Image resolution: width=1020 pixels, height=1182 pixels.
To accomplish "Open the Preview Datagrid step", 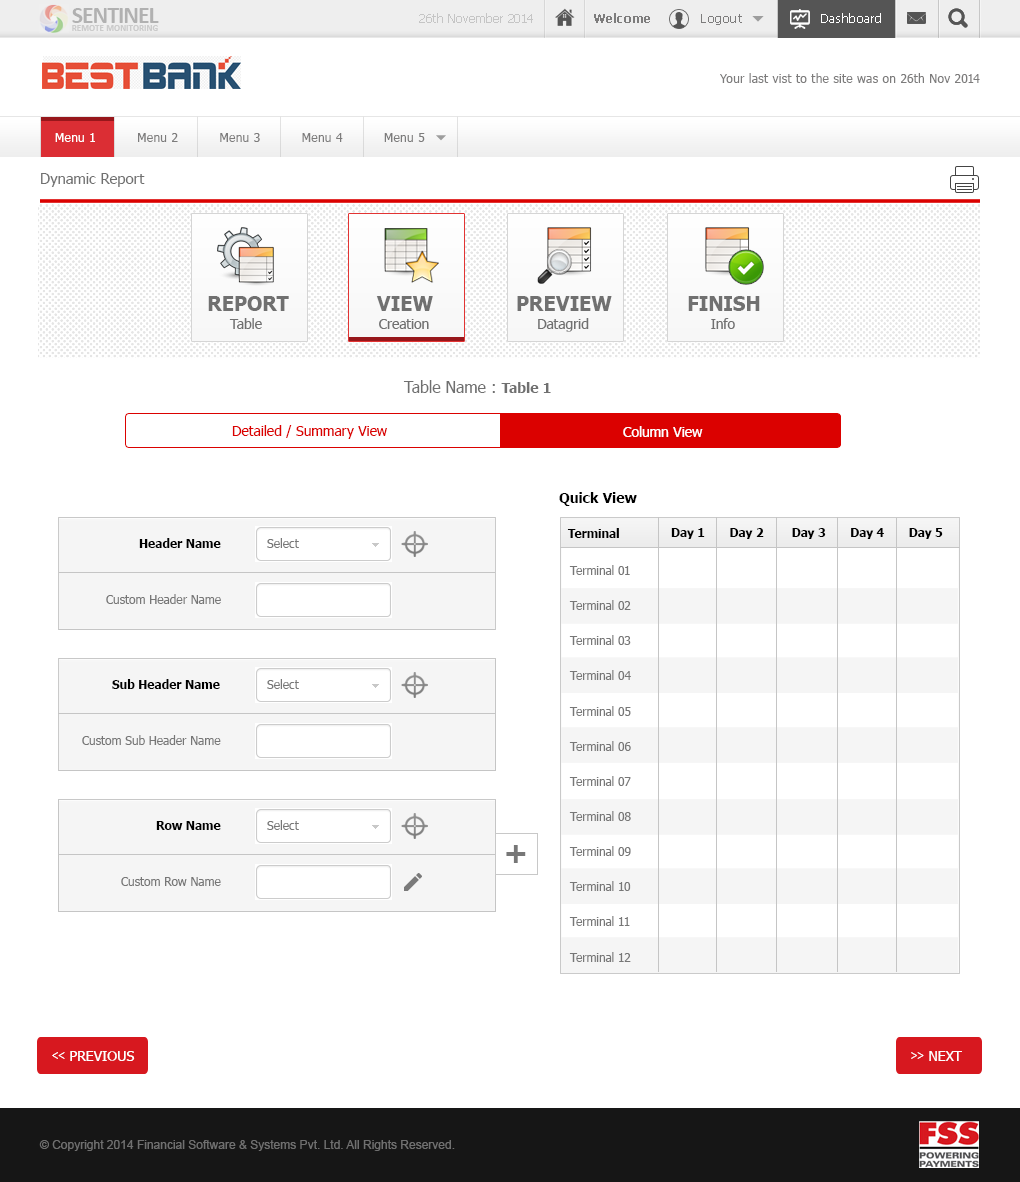I will point(565,277).
